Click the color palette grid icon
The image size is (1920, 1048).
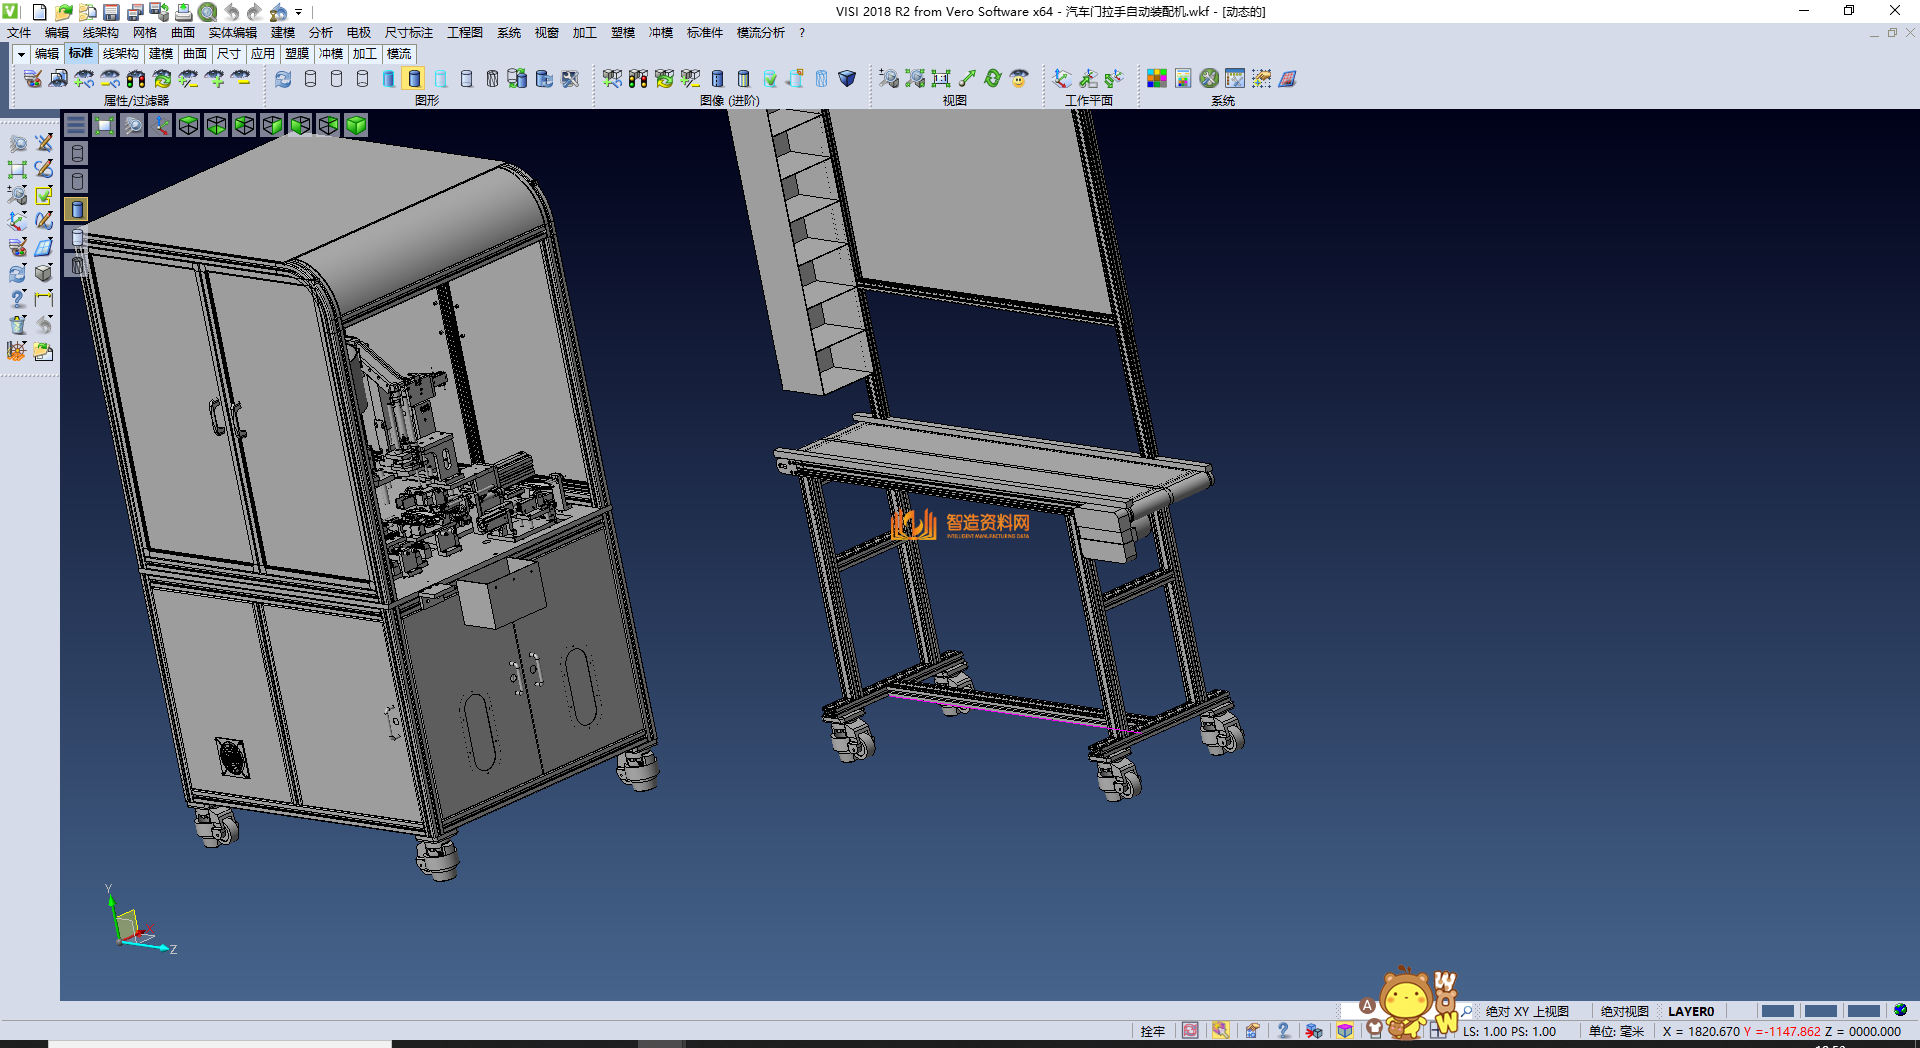point(1157,78)
